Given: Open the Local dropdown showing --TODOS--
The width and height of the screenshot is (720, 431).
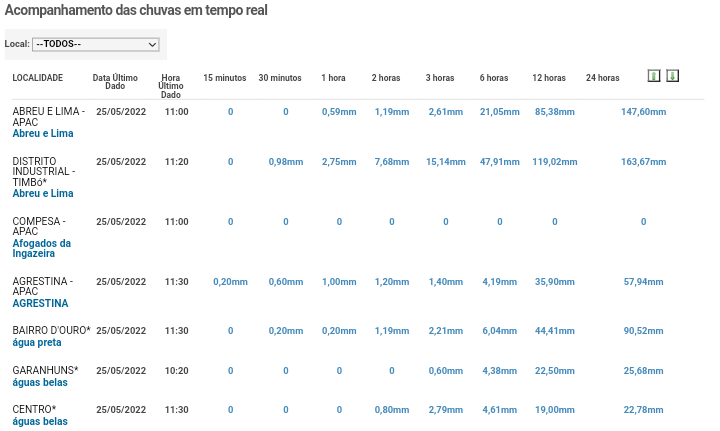Looking at the screenshot, I should tap(96, 44).
